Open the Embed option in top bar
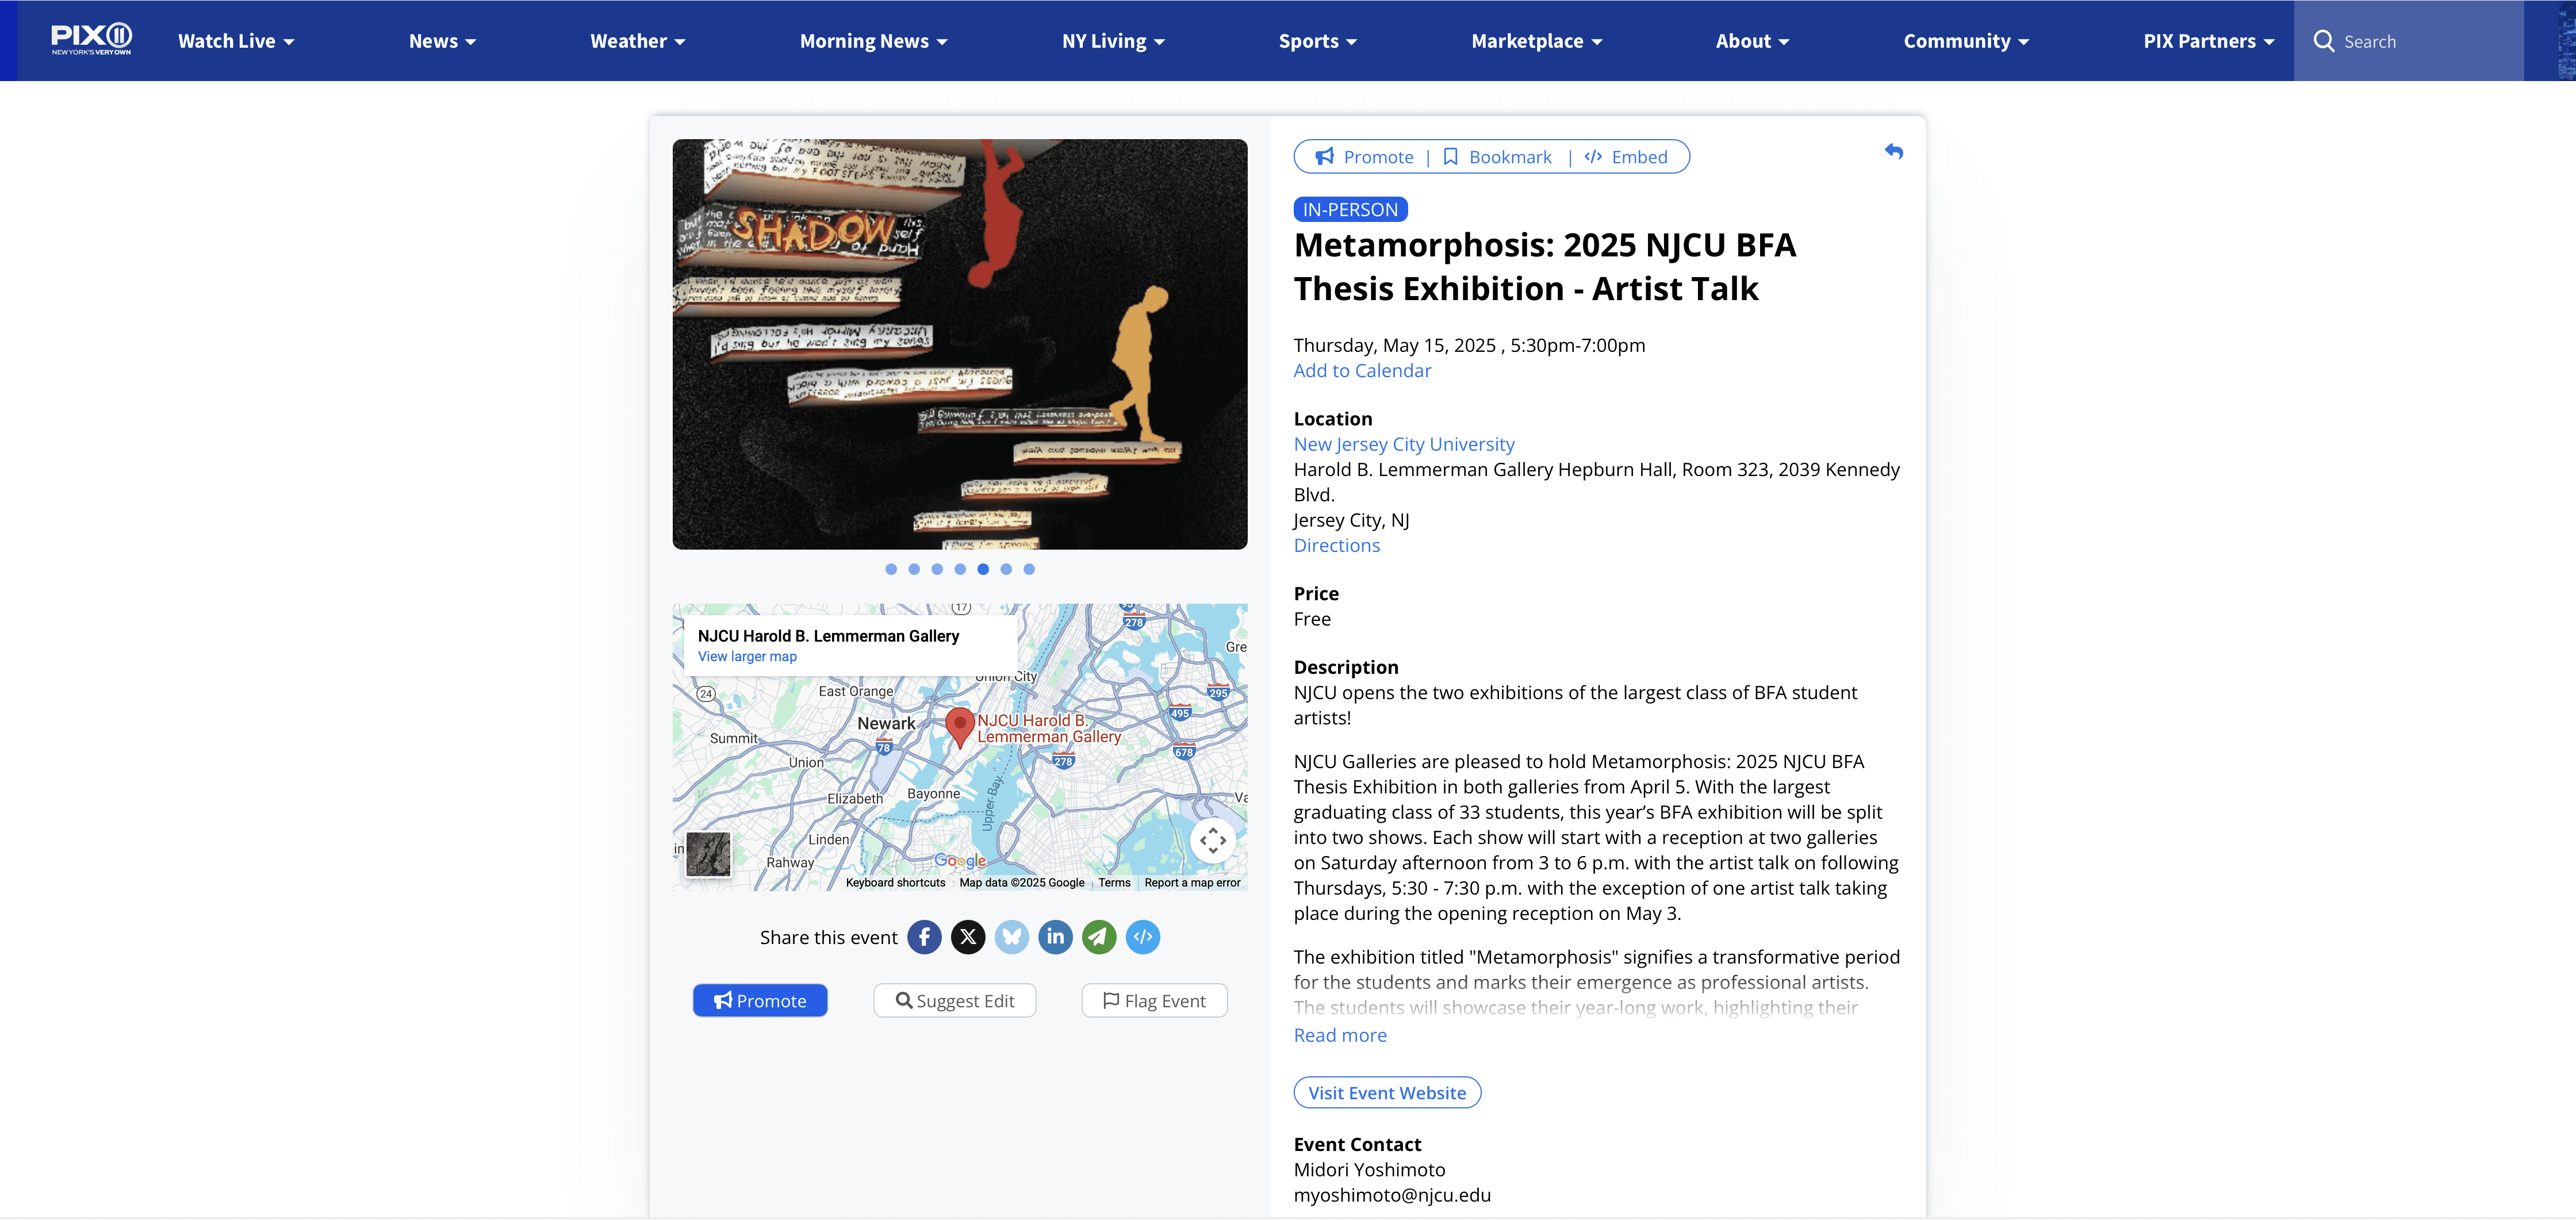Viewport: 2576px width, 1220px height. pyautogui.click(x=1626, y=157)
